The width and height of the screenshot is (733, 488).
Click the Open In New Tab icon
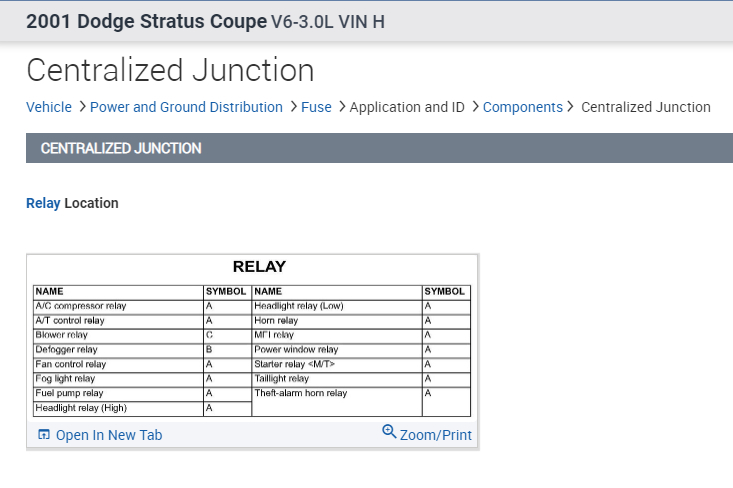[43, 435]
